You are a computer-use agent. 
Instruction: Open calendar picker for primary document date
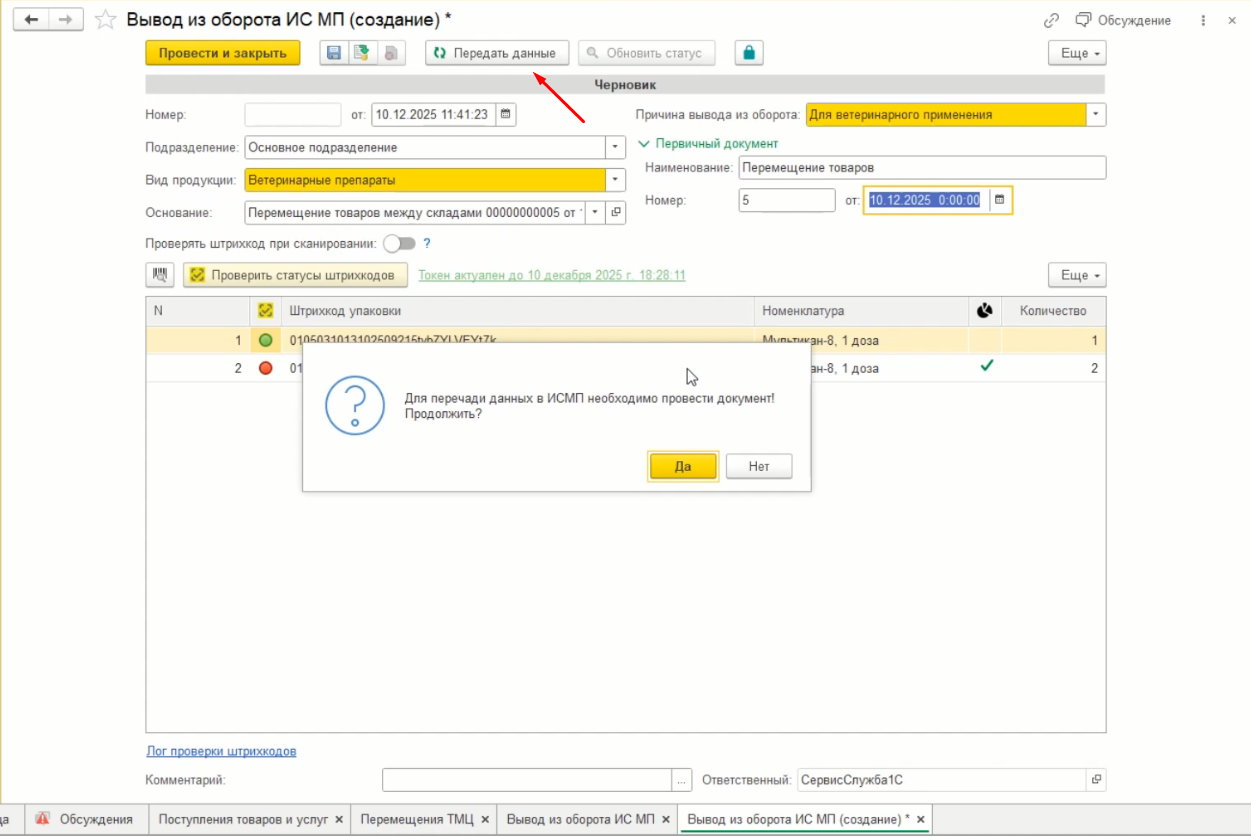(1000, 200)
